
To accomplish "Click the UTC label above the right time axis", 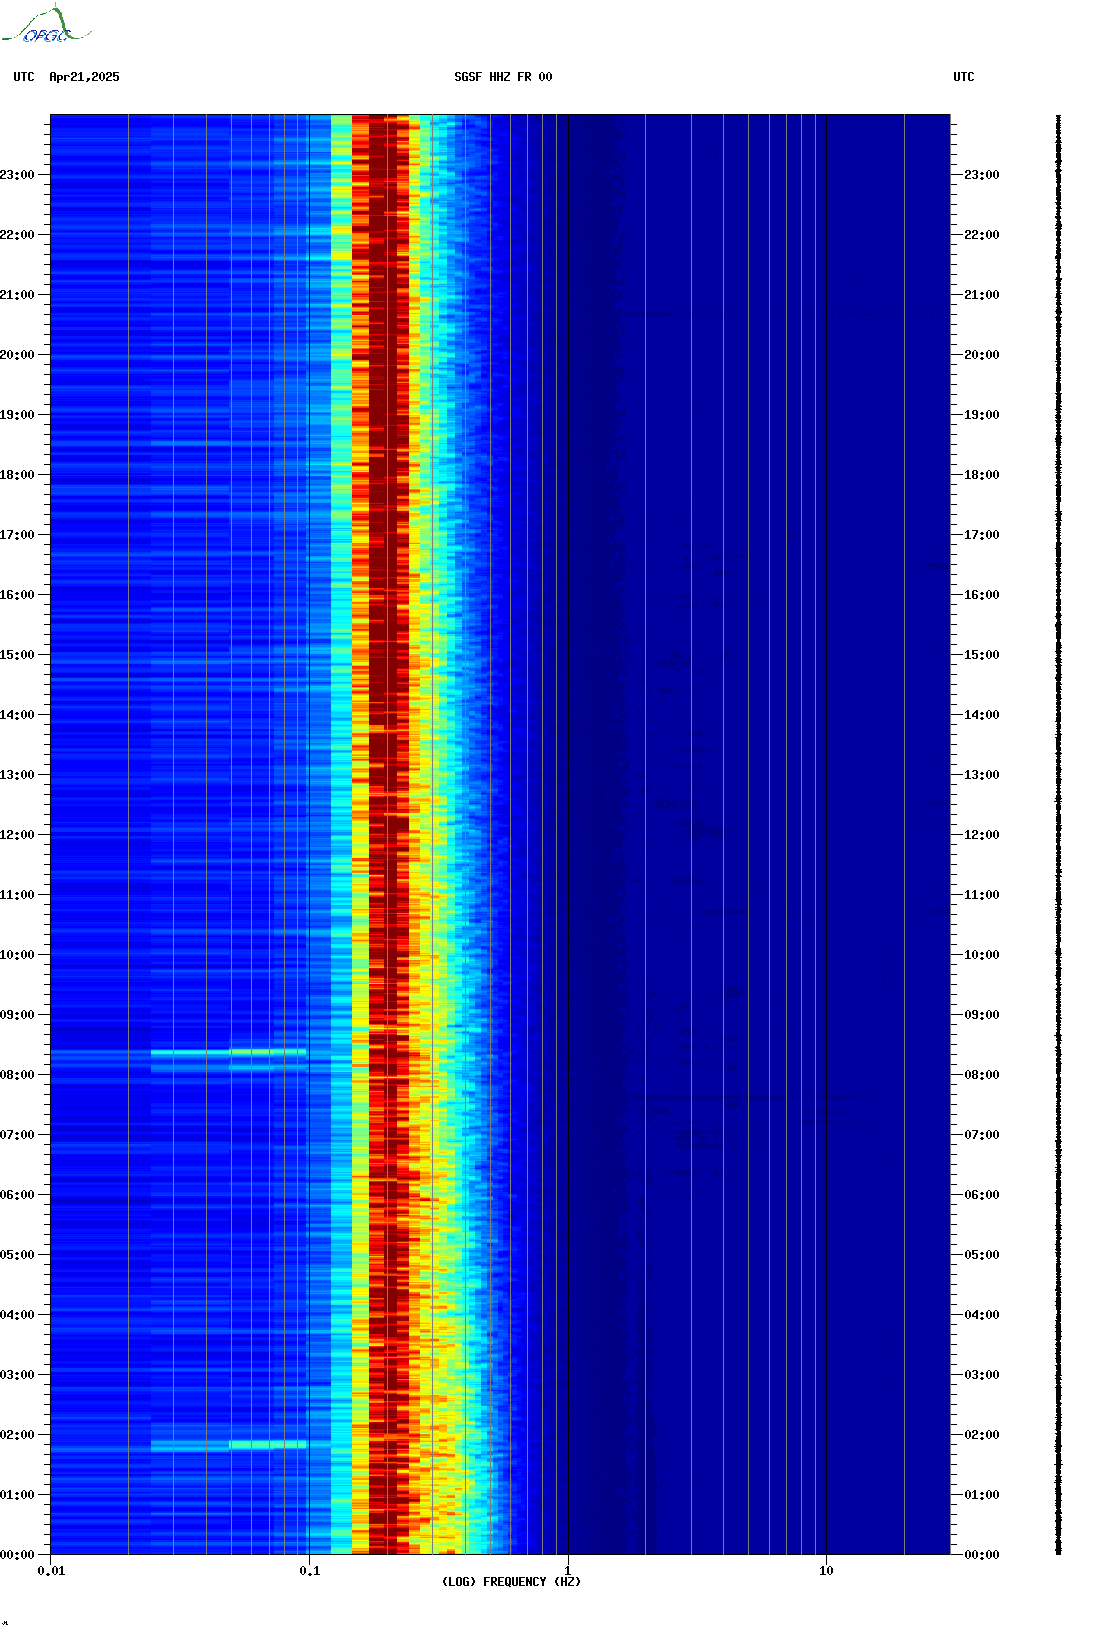I will 964,77.
